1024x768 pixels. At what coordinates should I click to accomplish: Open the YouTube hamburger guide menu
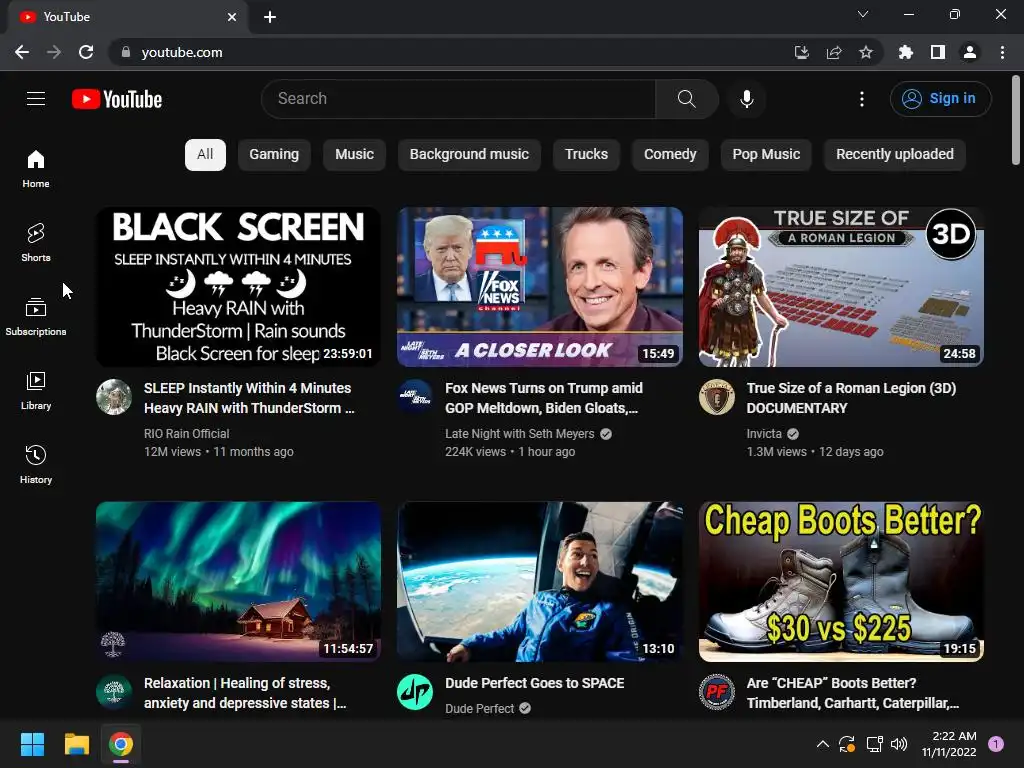[36, 99]
